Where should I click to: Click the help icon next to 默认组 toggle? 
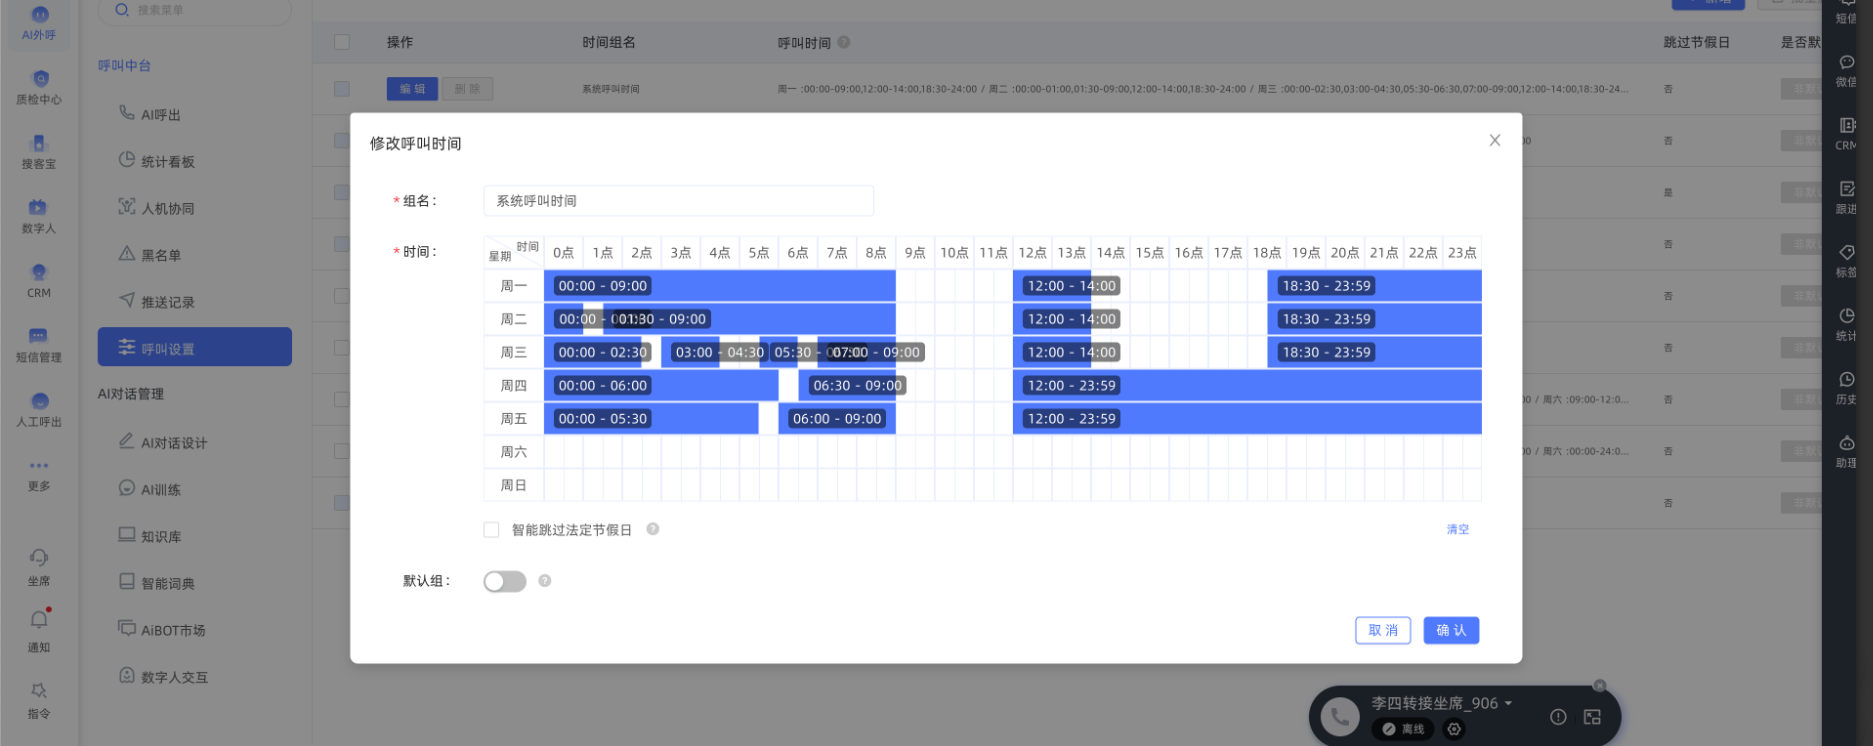point(545,581)
